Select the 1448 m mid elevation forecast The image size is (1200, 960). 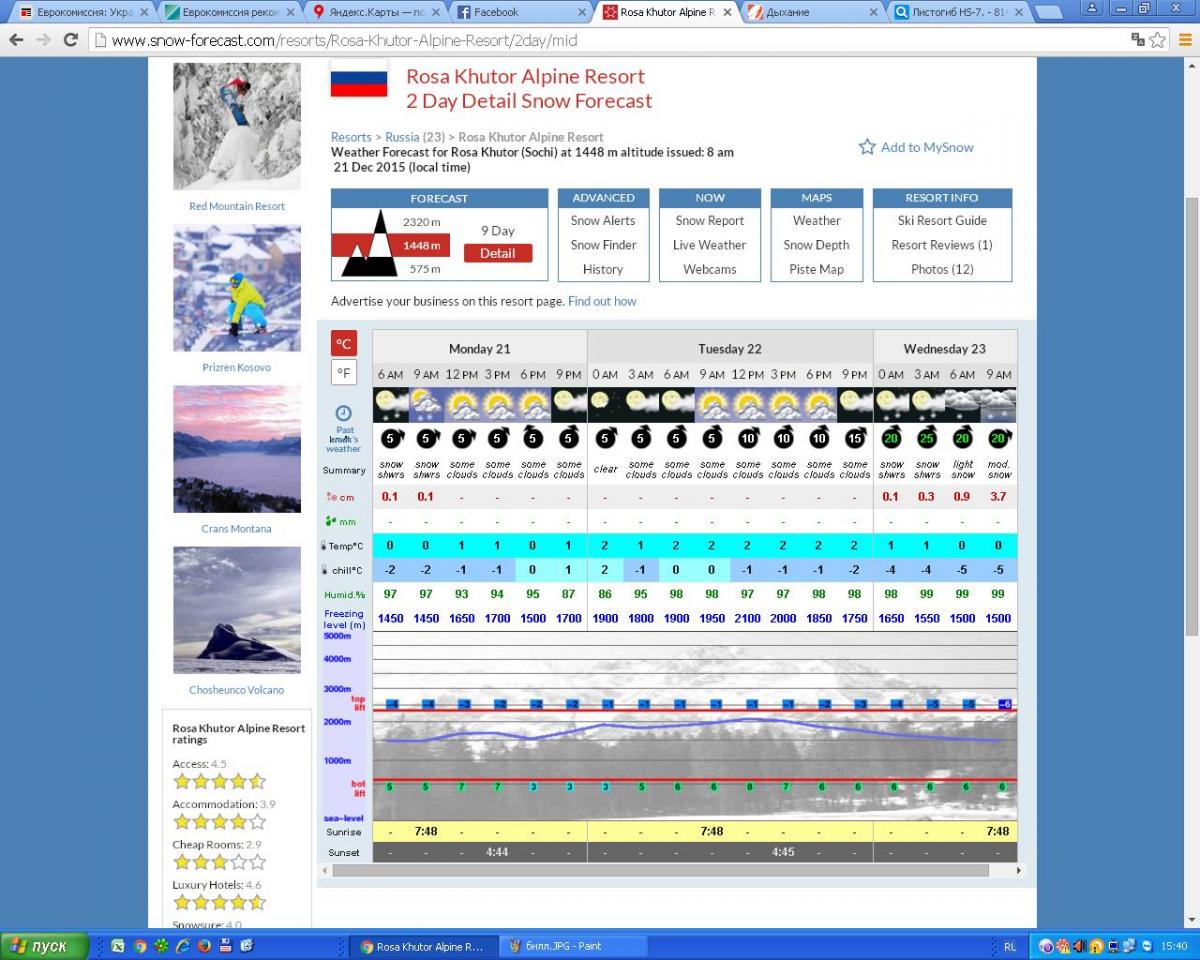coord(422,245)
